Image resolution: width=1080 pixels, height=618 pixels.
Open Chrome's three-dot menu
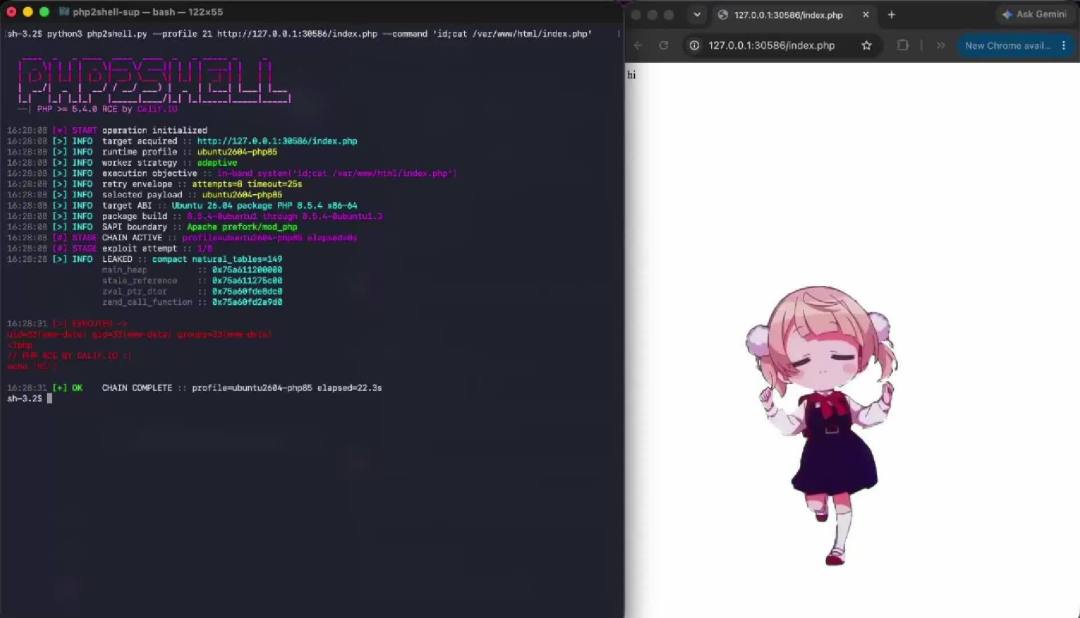pos(1064,45)
